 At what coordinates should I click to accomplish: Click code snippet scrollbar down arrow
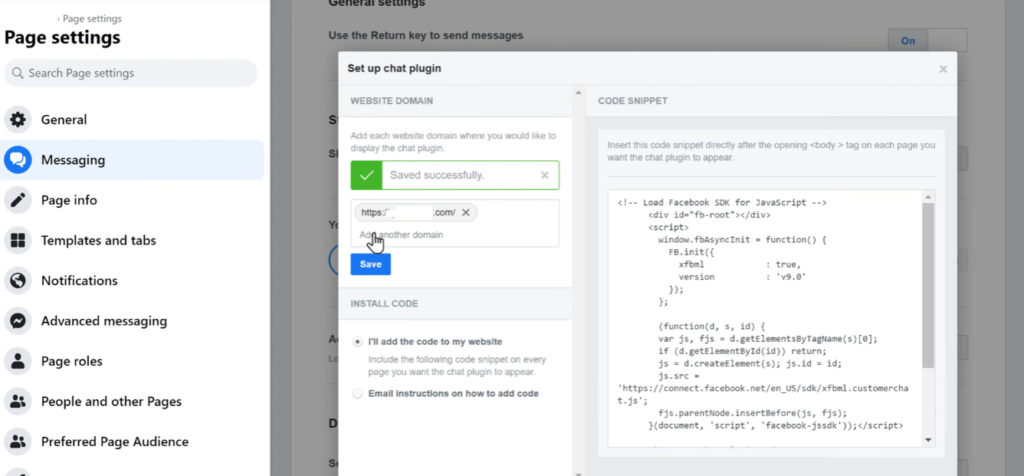tap(928, 441)
